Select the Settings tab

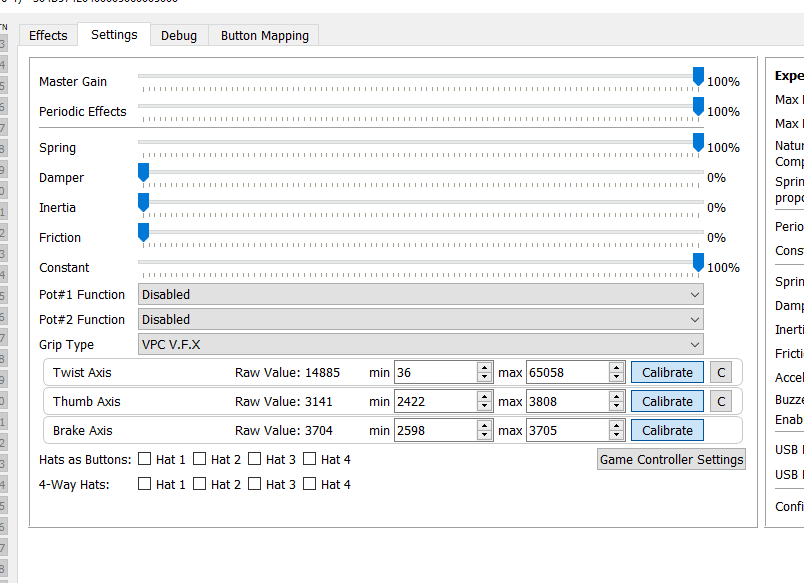114,34
